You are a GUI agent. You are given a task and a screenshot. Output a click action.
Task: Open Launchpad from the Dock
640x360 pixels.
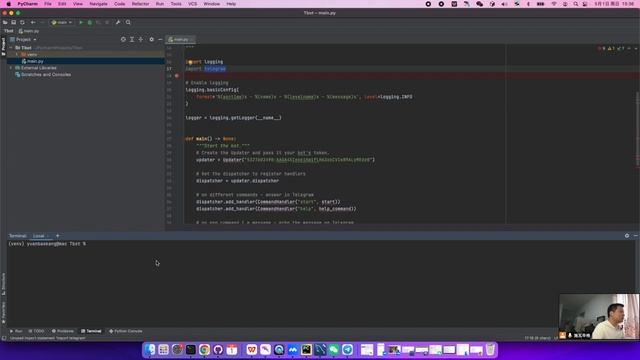[163, 349]
